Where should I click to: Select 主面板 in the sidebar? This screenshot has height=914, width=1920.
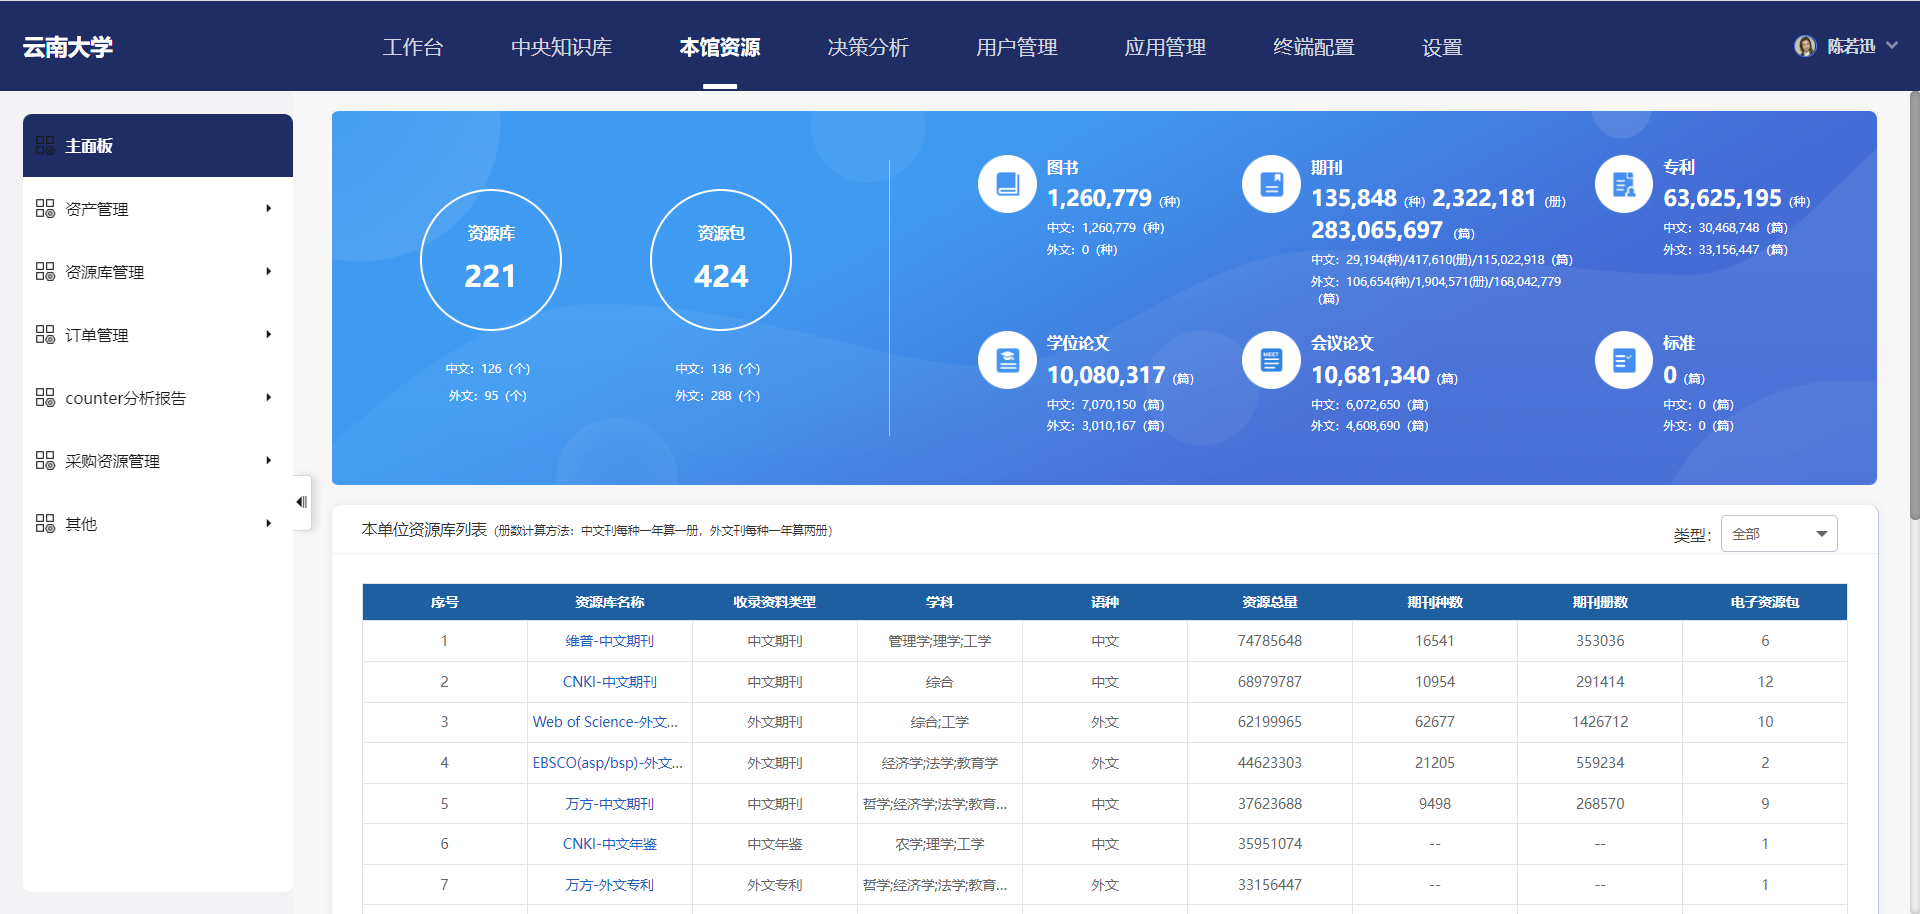[x=157, y=146]
